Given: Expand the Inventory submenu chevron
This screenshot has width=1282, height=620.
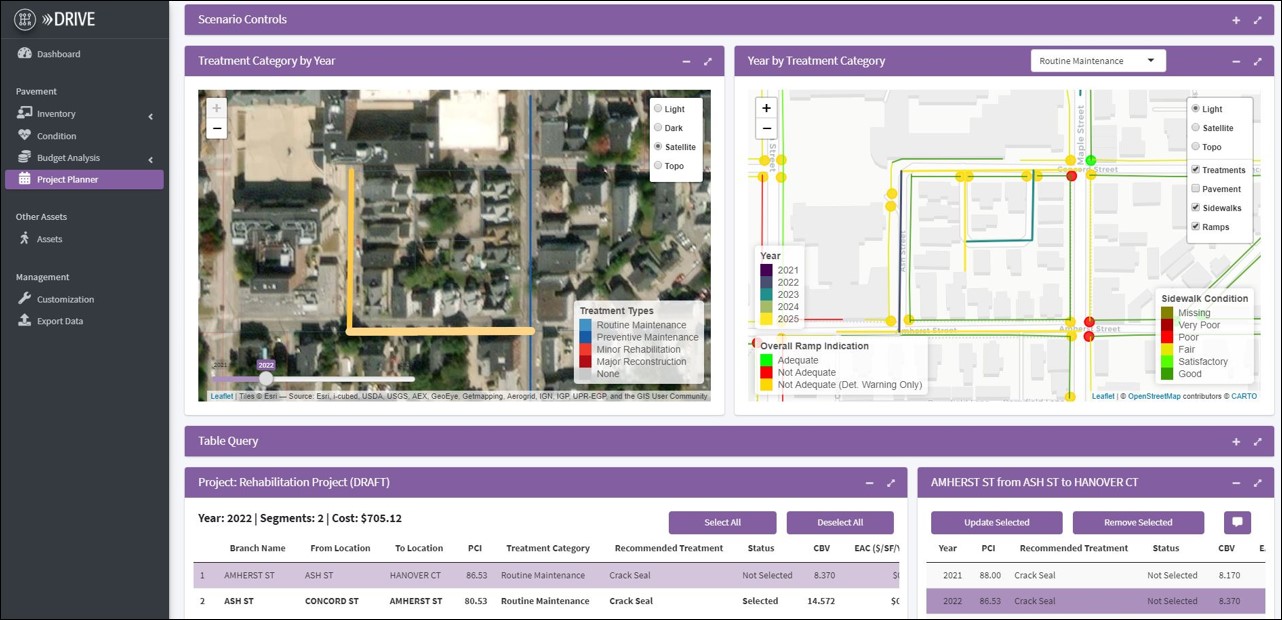Looking at the screenshot, I should pyautogui.click(x=151, y=115).
